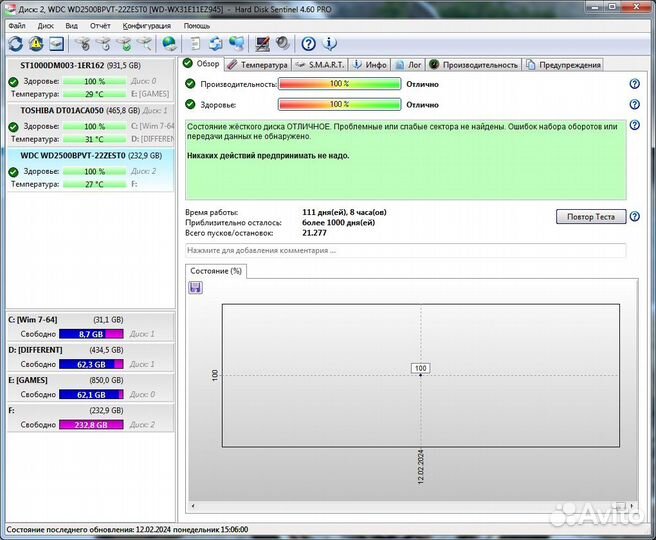Click the comment input field
The width and height of the screenshot is (656, 540).
click(405, 250)
